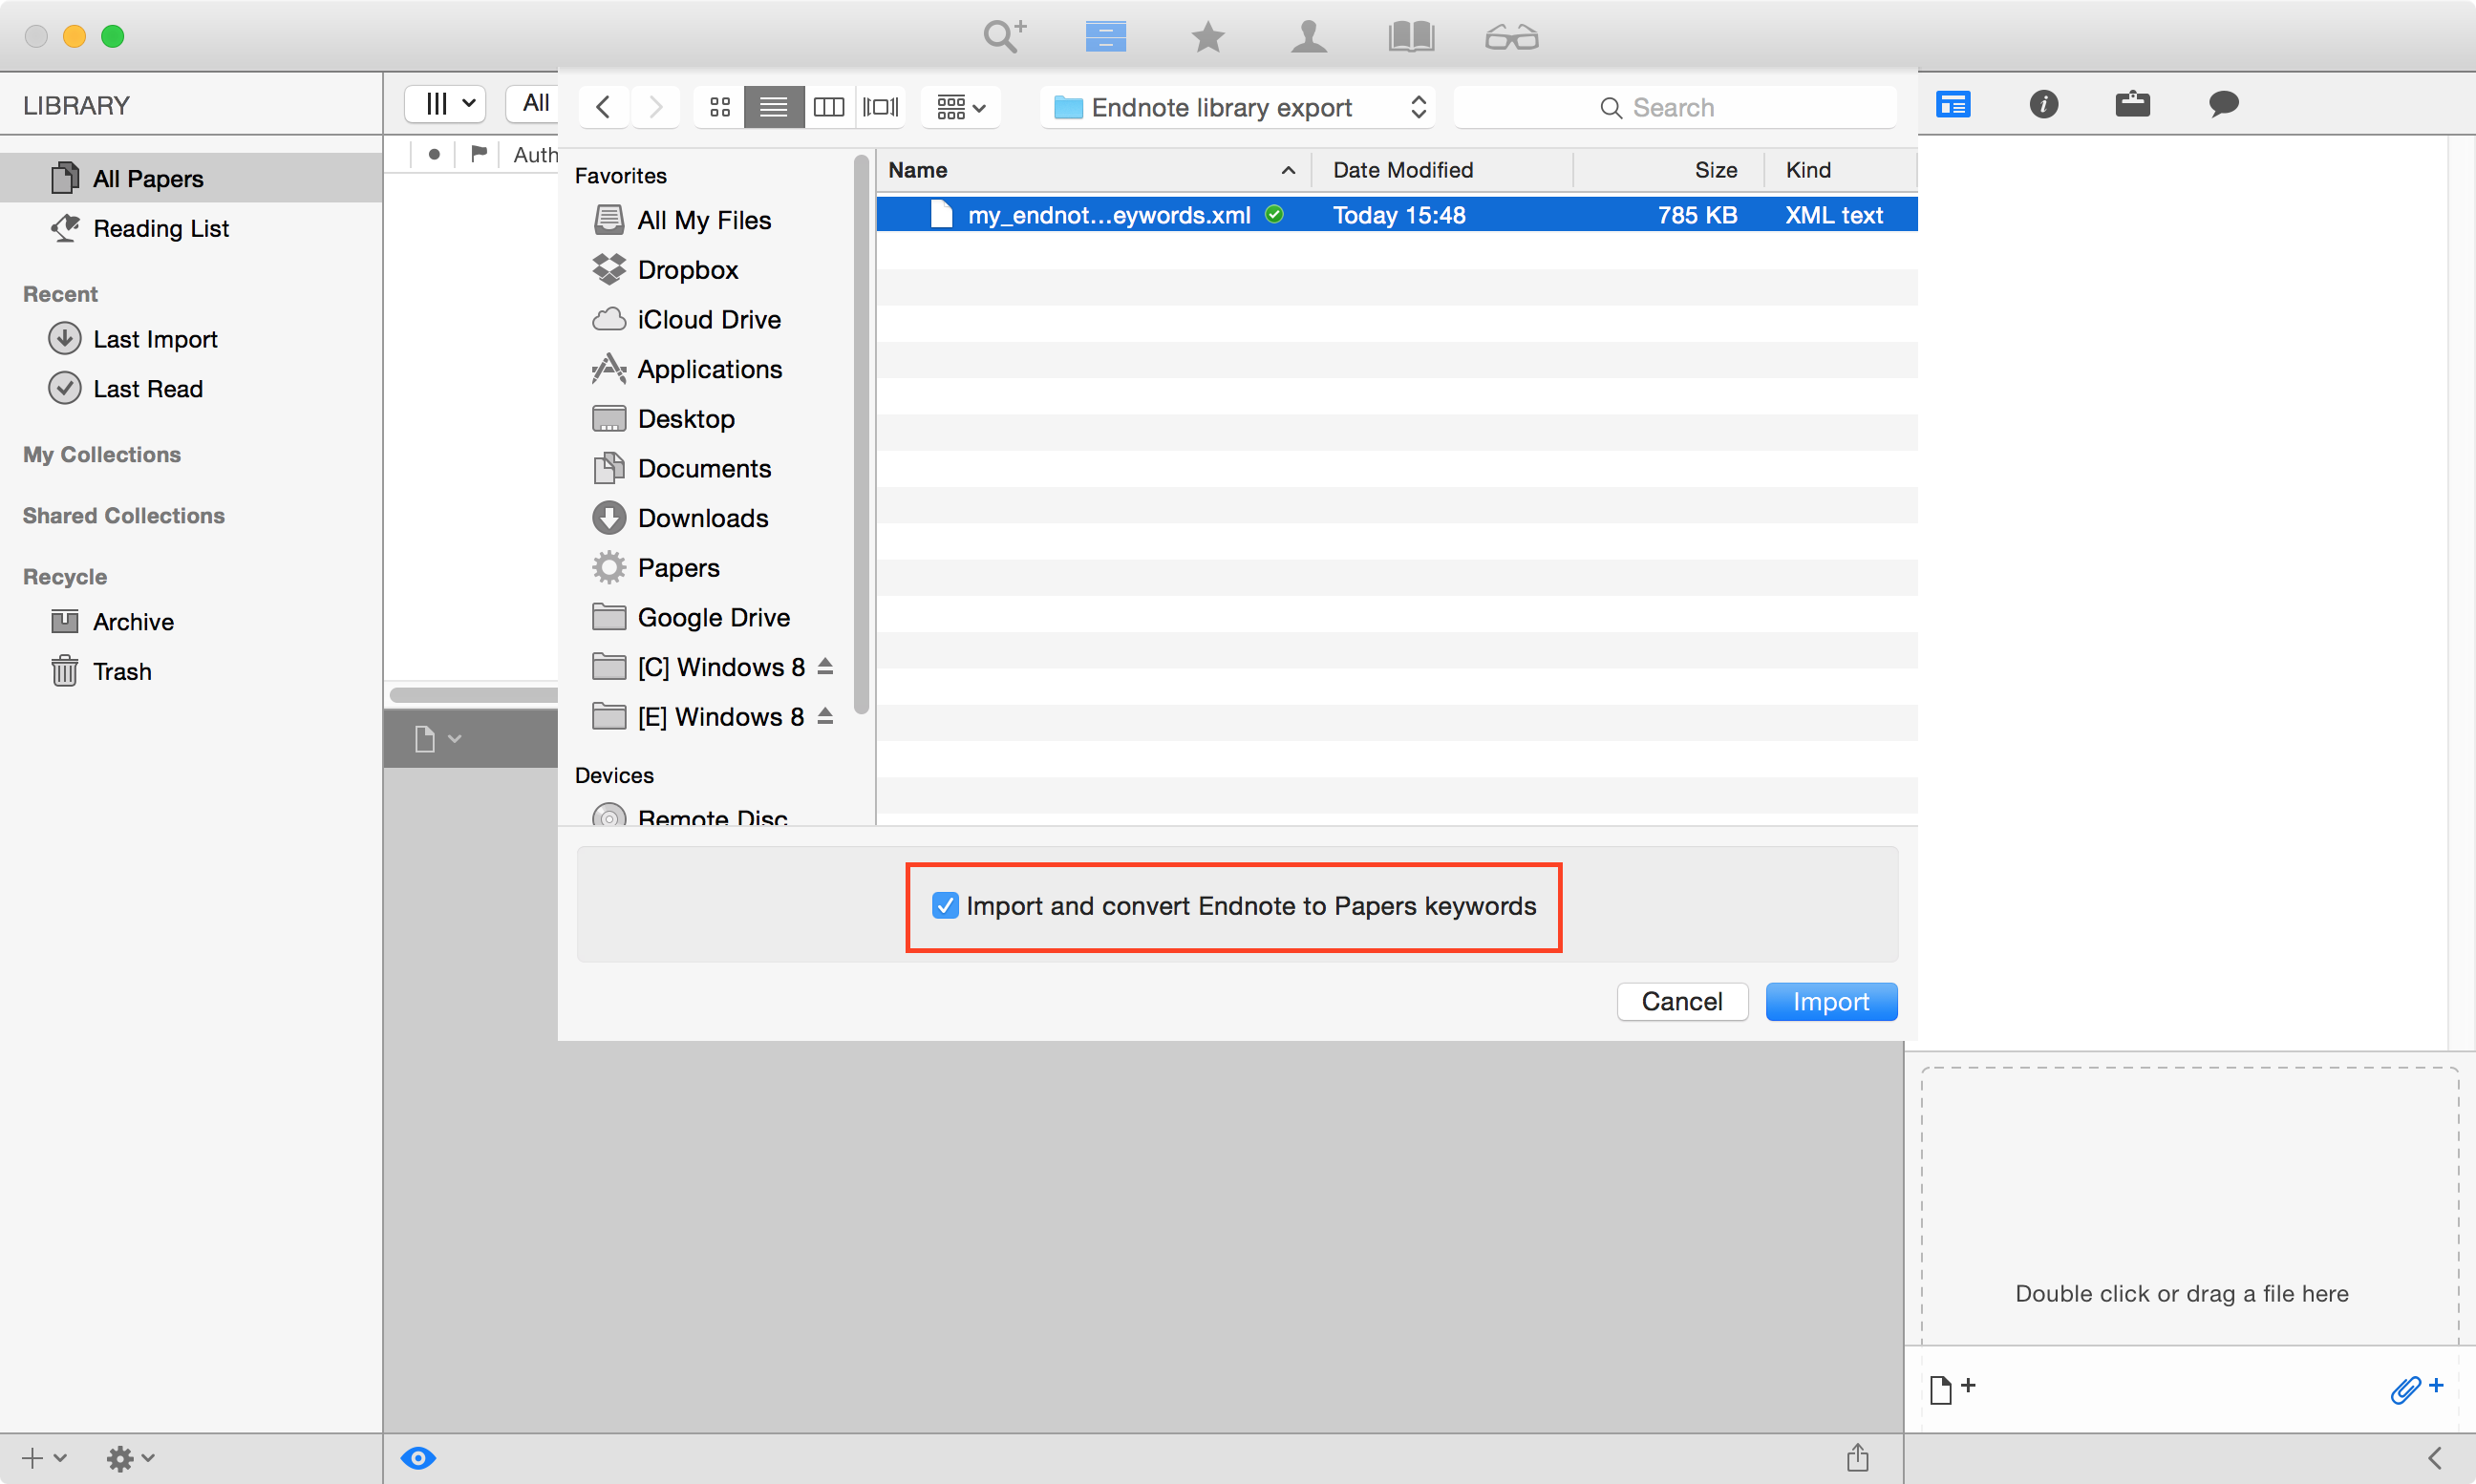Click the file dialog Search field

tap(1675, 107)
